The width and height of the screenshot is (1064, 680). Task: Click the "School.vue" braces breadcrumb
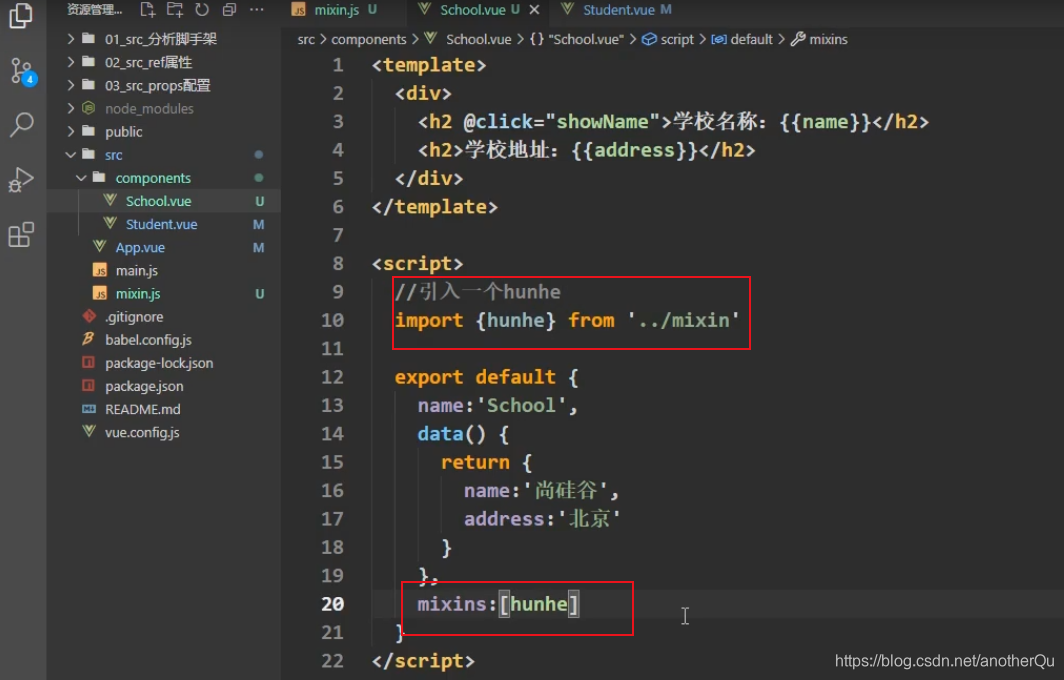(576, 39)
